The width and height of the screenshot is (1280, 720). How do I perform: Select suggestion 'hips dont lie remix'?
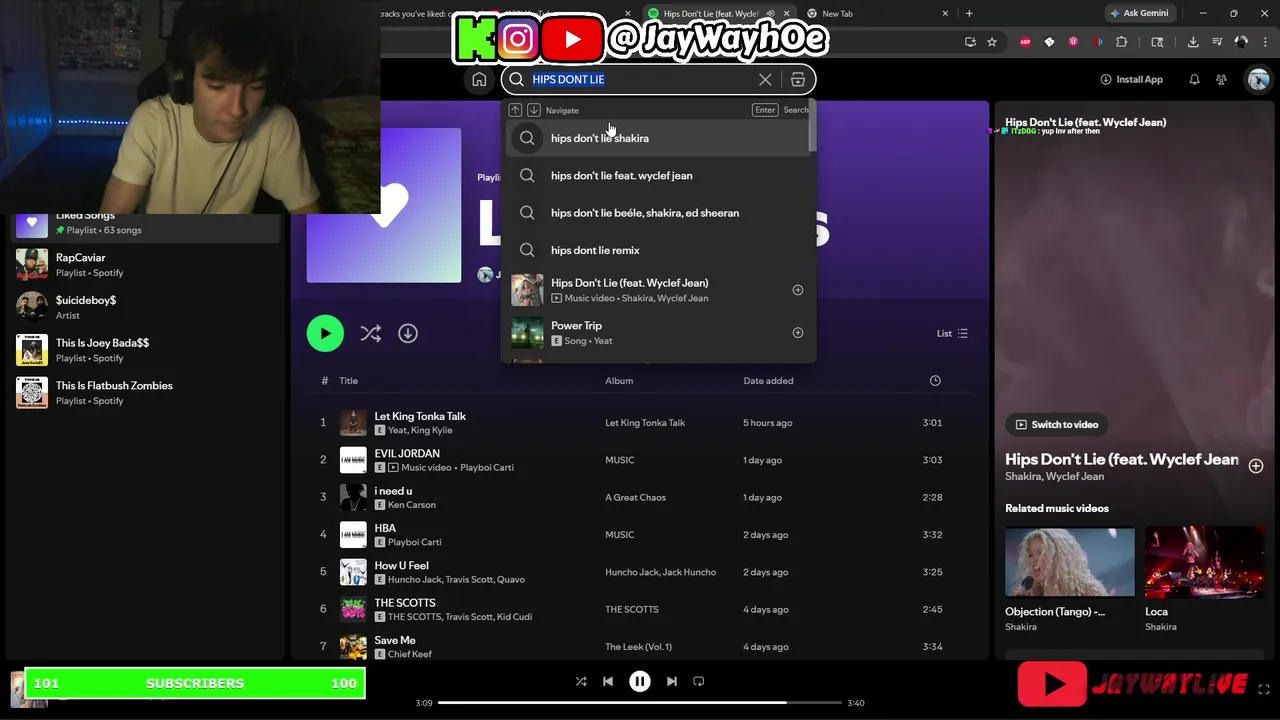[658, 250]
